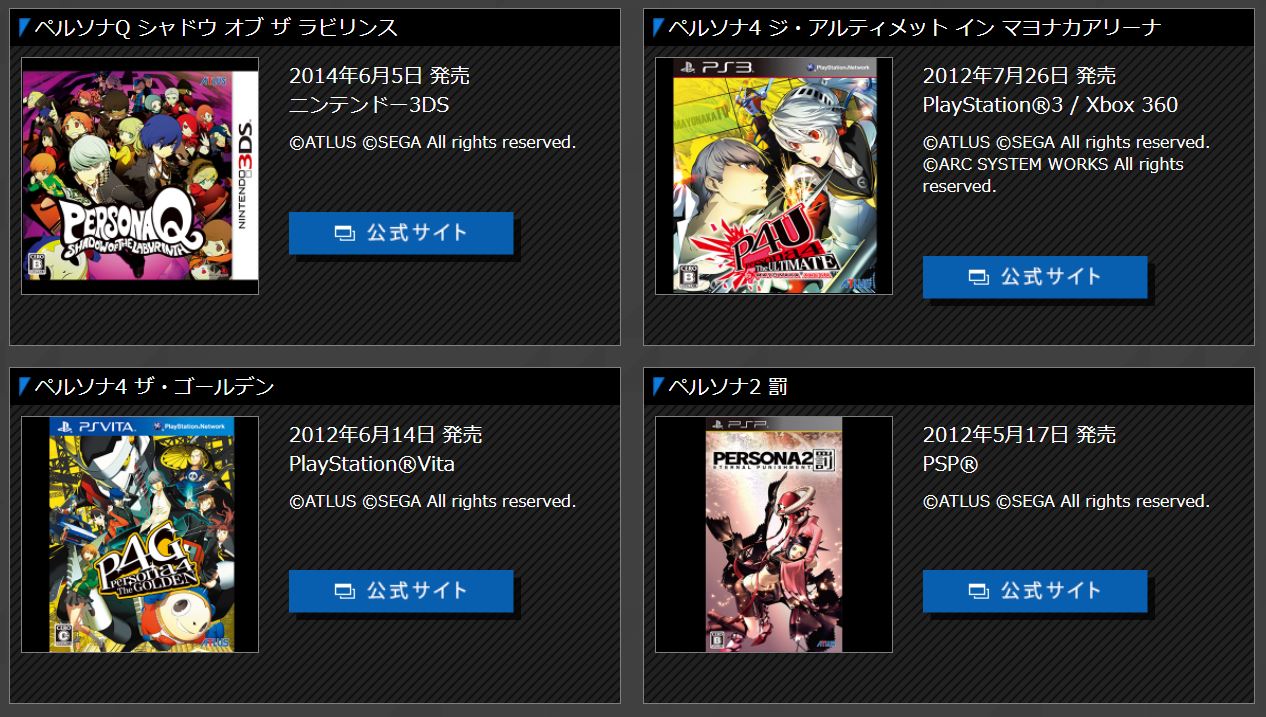Click the window icon in the Persona 2 button

click(979, 591)
